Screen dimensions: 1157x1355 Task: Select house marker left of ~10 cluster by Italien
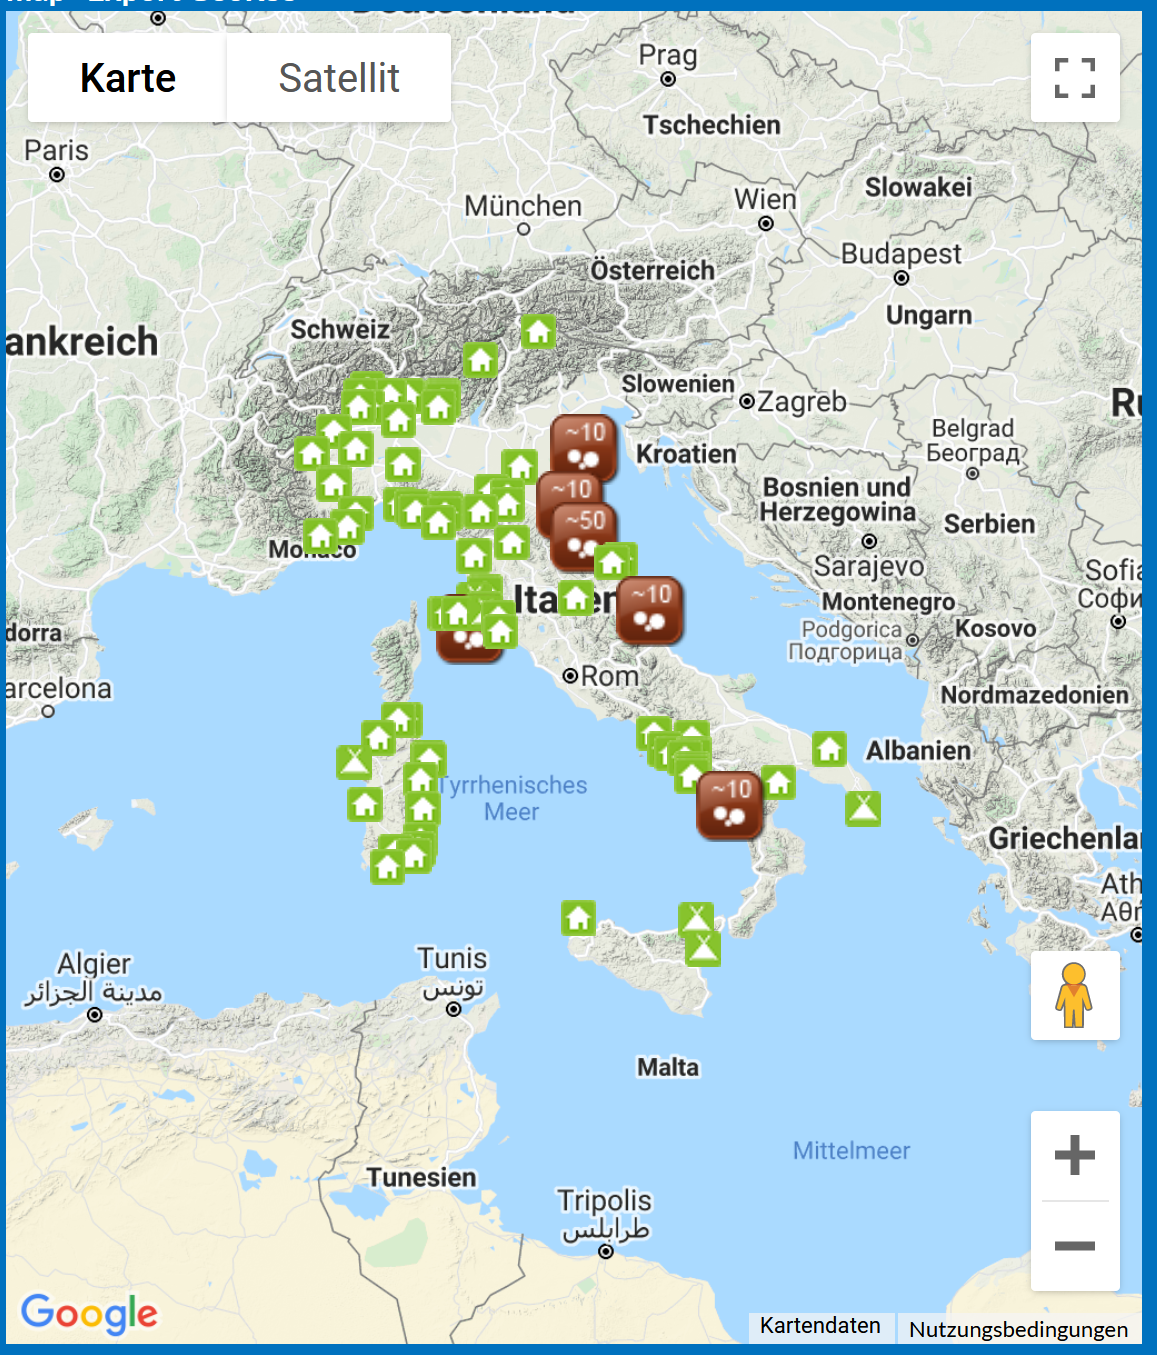(x=576, y=598)
